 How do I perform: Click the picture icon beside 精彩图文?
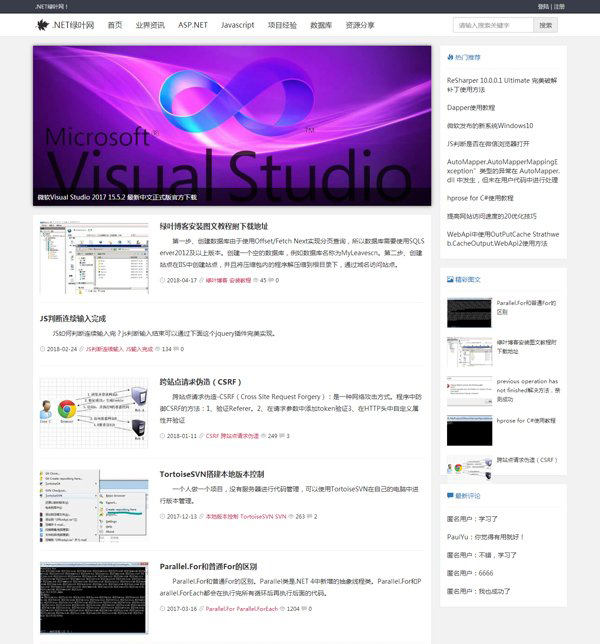tap(450, 280)
